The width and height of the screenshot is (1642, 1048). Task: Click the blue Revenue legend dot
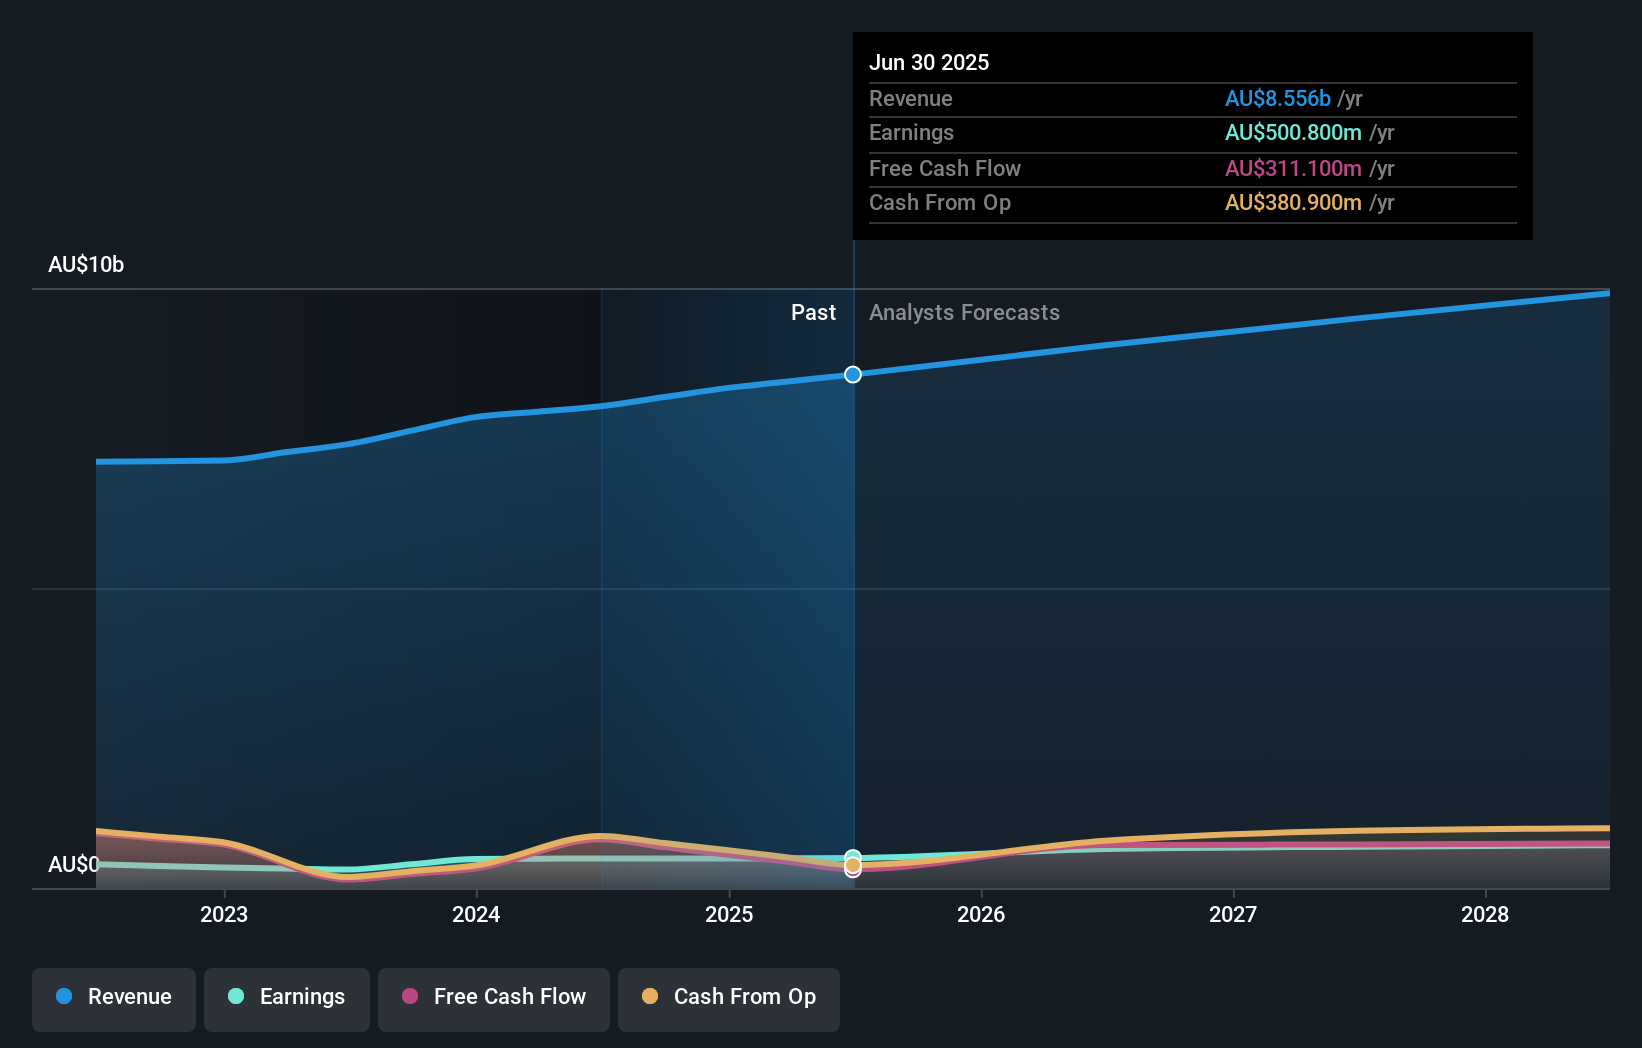click(64, 996)
